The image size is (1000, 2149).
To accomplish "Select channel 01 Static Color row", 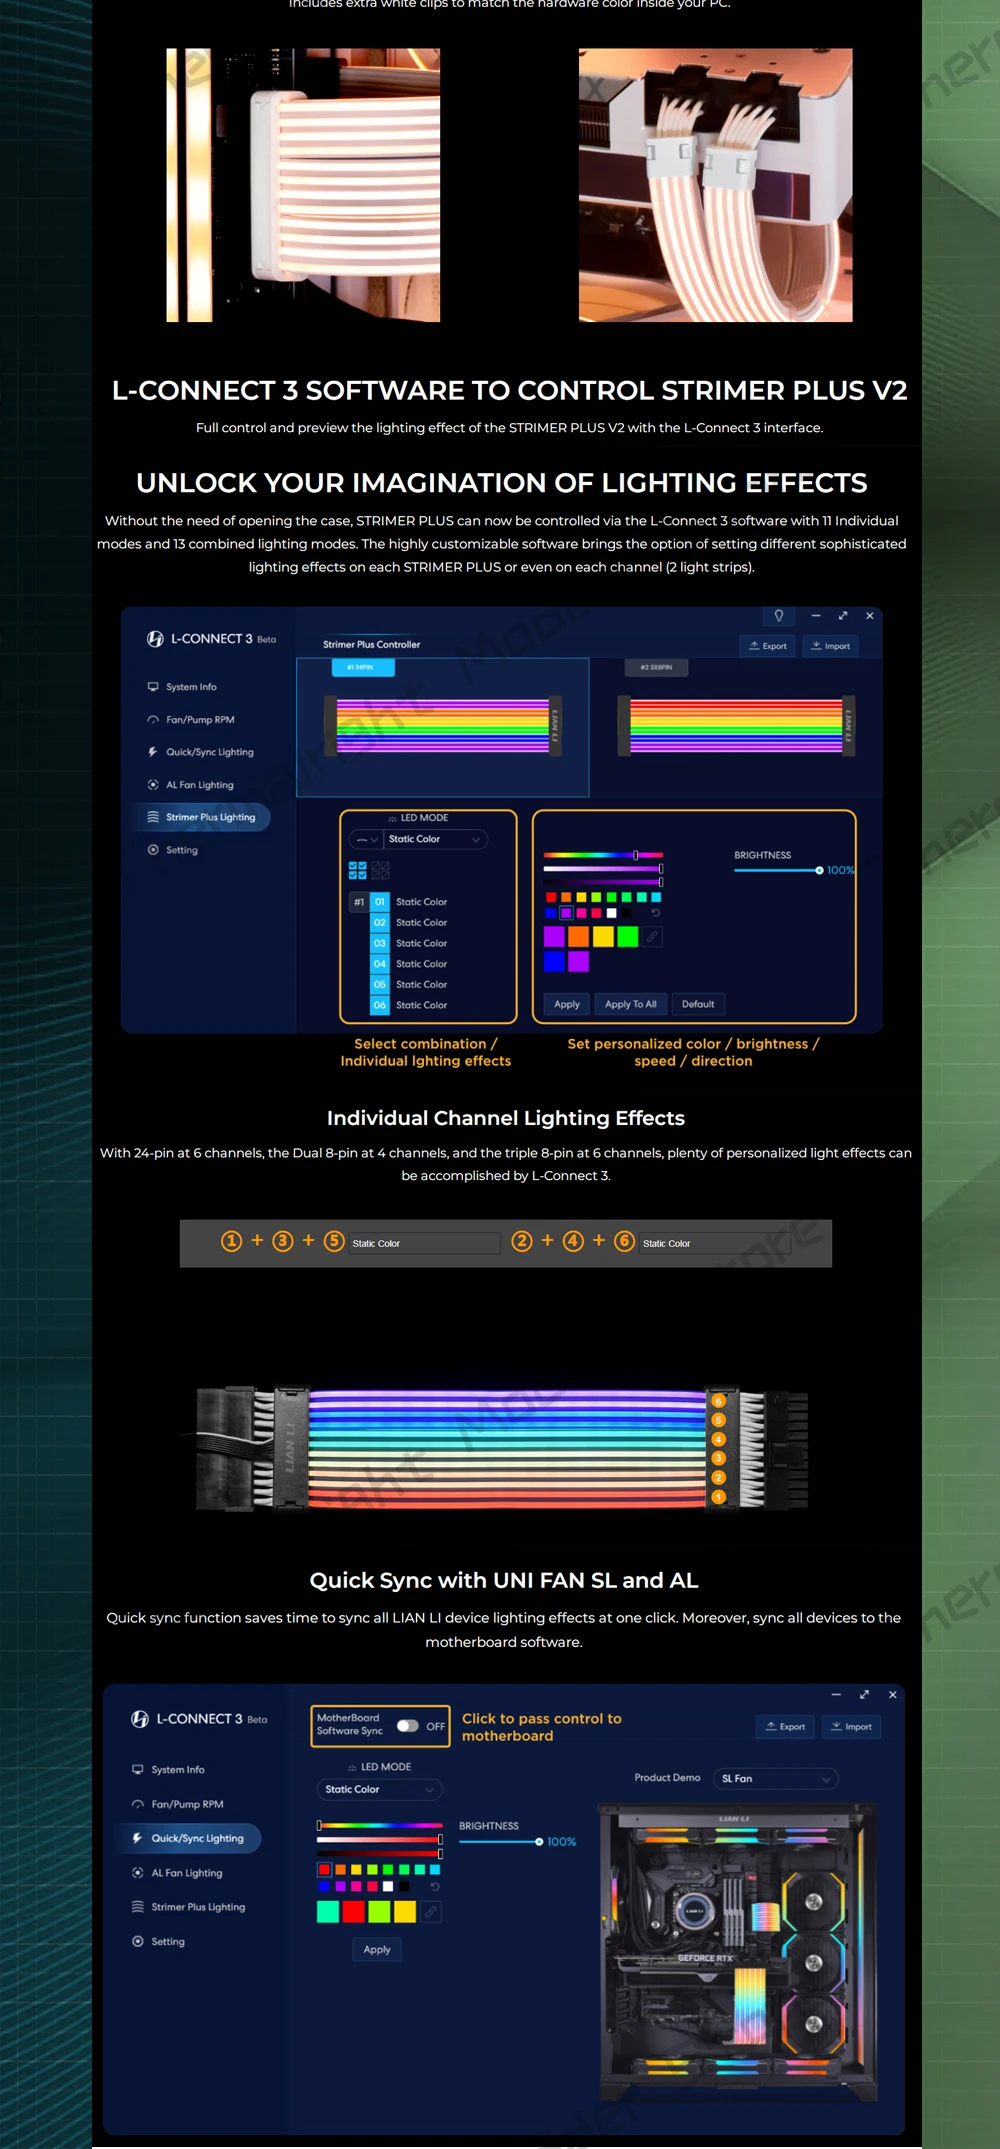I will (410, 902).
